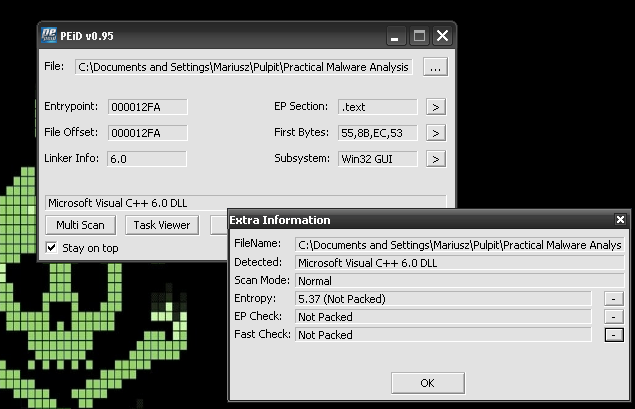
Task: Click the PEiD application icon in title bar
Action: [x=49, y=35]
